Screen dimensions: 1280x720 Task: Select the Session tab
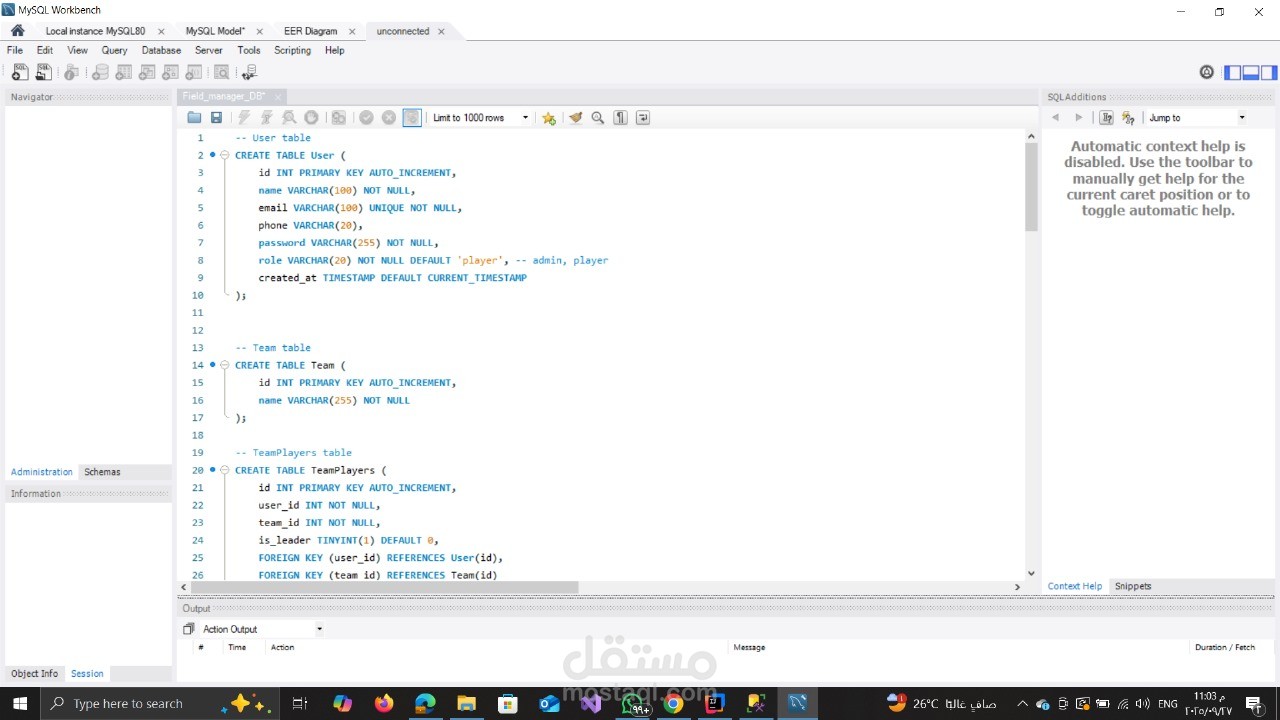click(x=87, y=674)
